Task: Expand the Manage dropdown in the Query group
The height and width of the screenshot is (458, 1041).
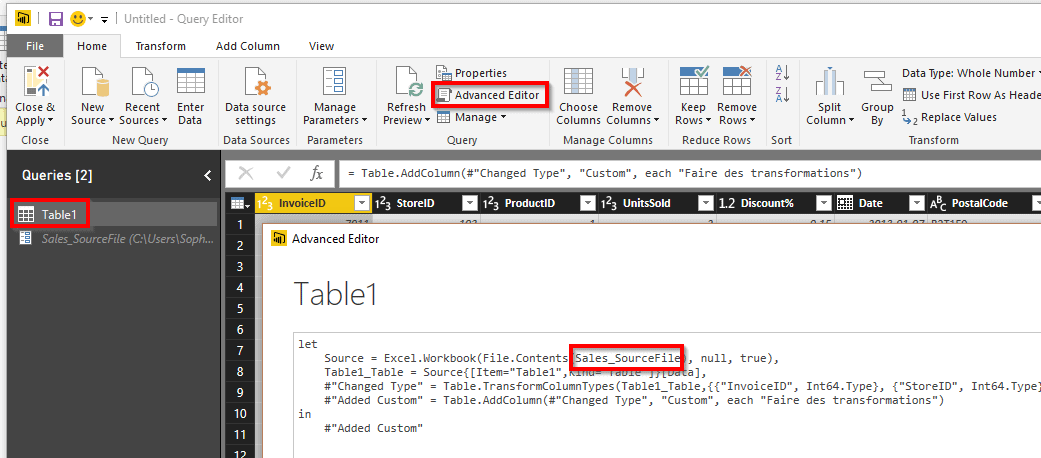Action: [x=503, y=117]
